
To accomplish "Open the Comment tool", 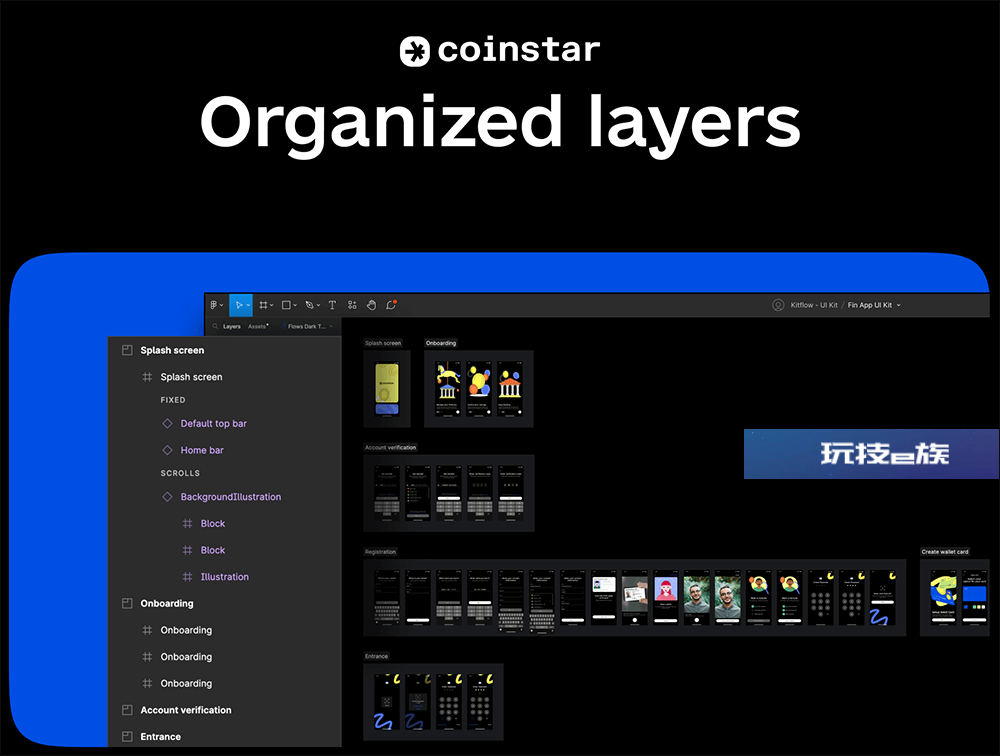I will (x=391, y=305).
